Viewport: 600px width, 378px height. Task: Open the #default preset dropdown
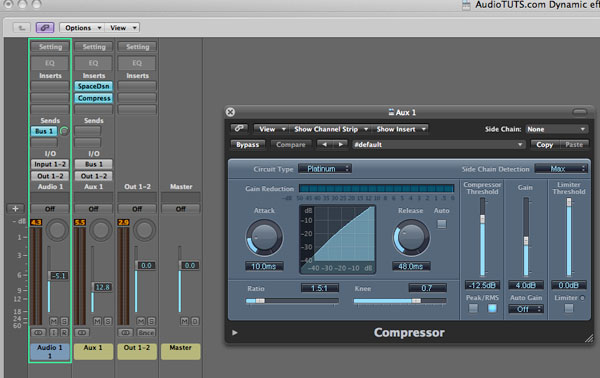point(438,145)
